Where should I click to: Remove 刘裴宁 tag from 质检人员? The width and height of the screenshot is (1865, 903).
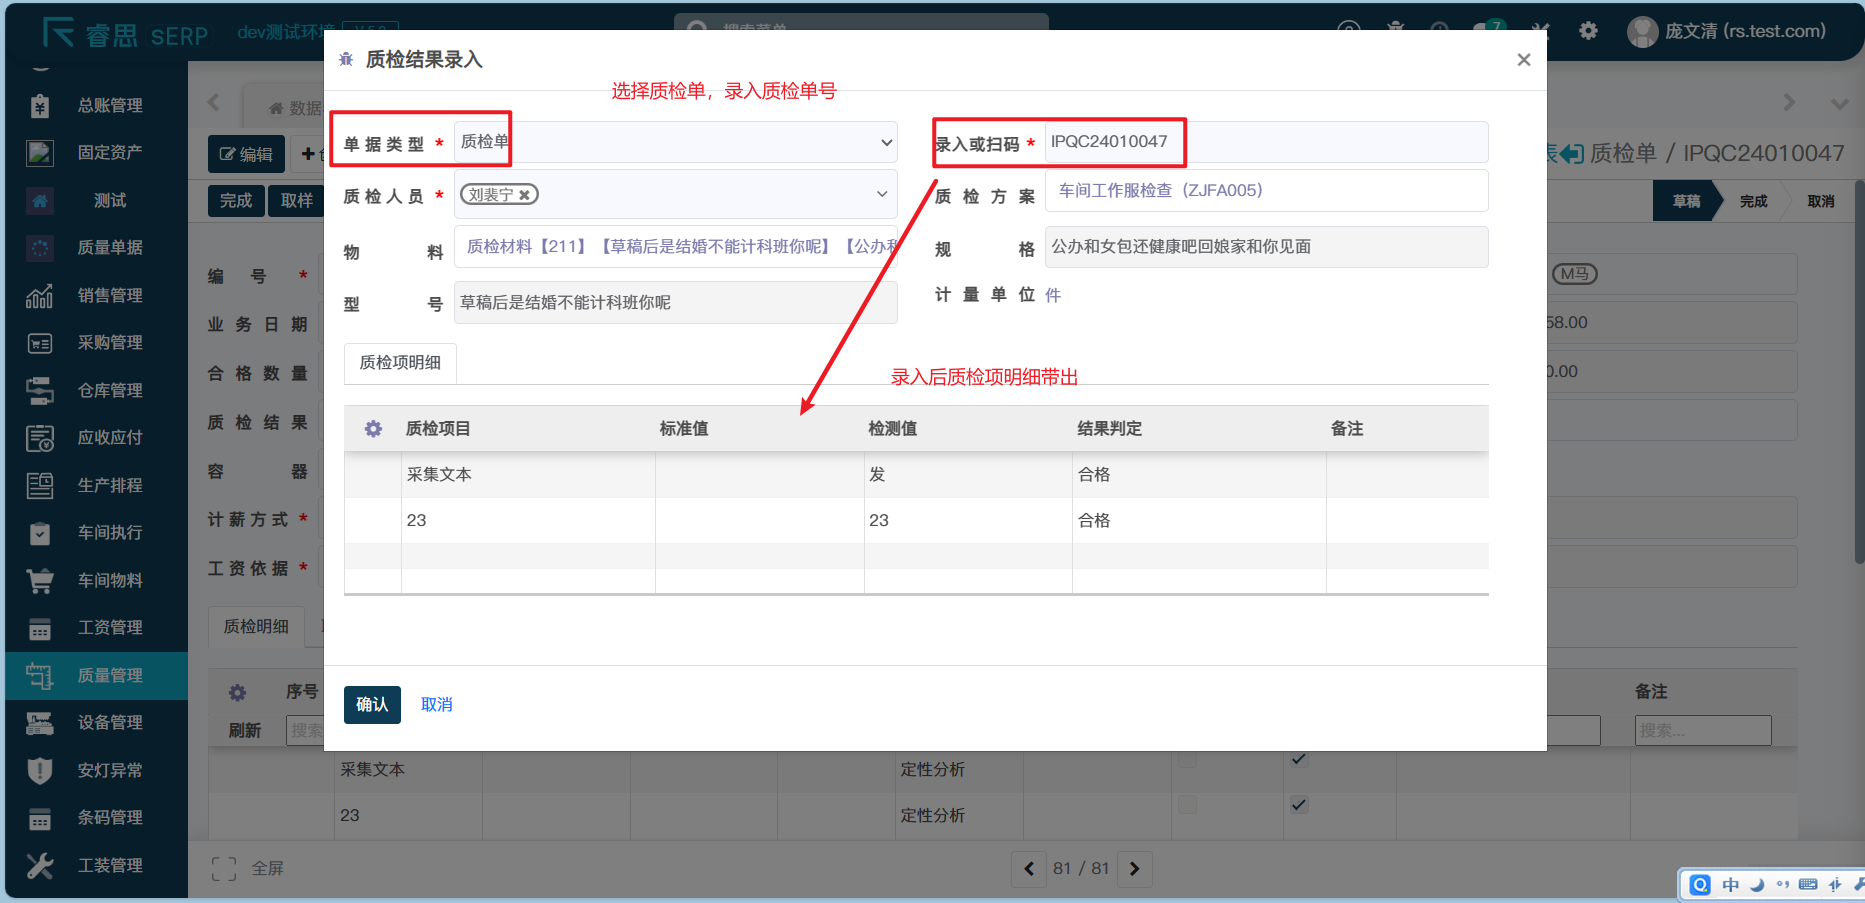(x=524, y=195)
